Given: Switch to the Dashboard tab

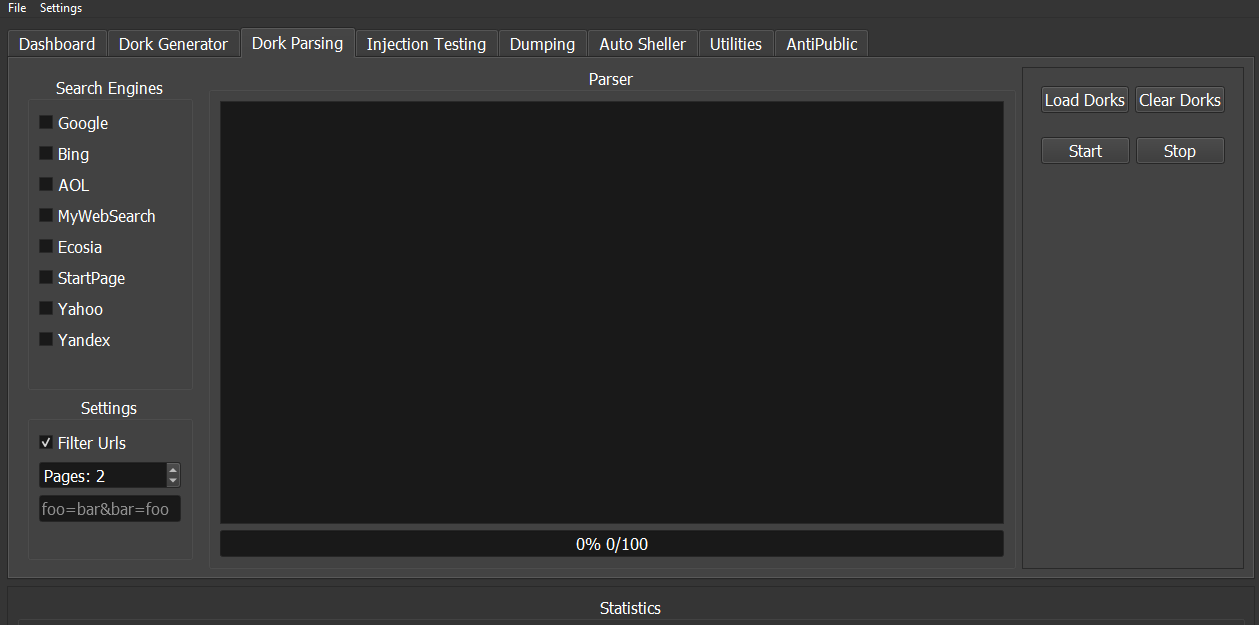Looking at the screenshot, I should [x=57, y=44].
